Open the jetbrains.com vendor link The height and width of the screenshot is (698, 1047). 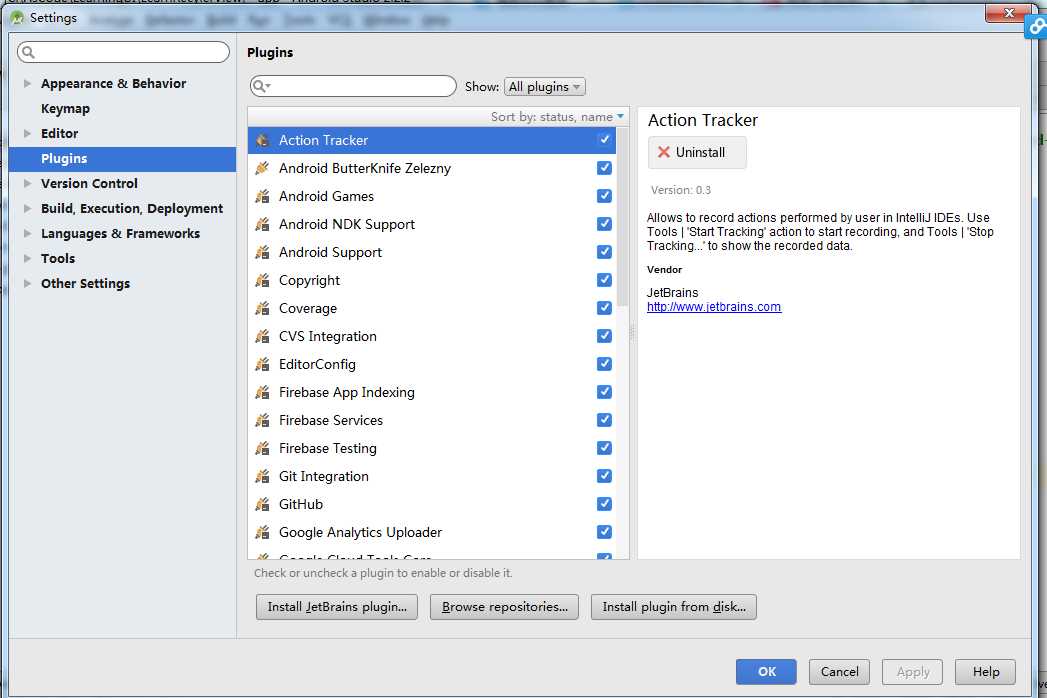714,307
